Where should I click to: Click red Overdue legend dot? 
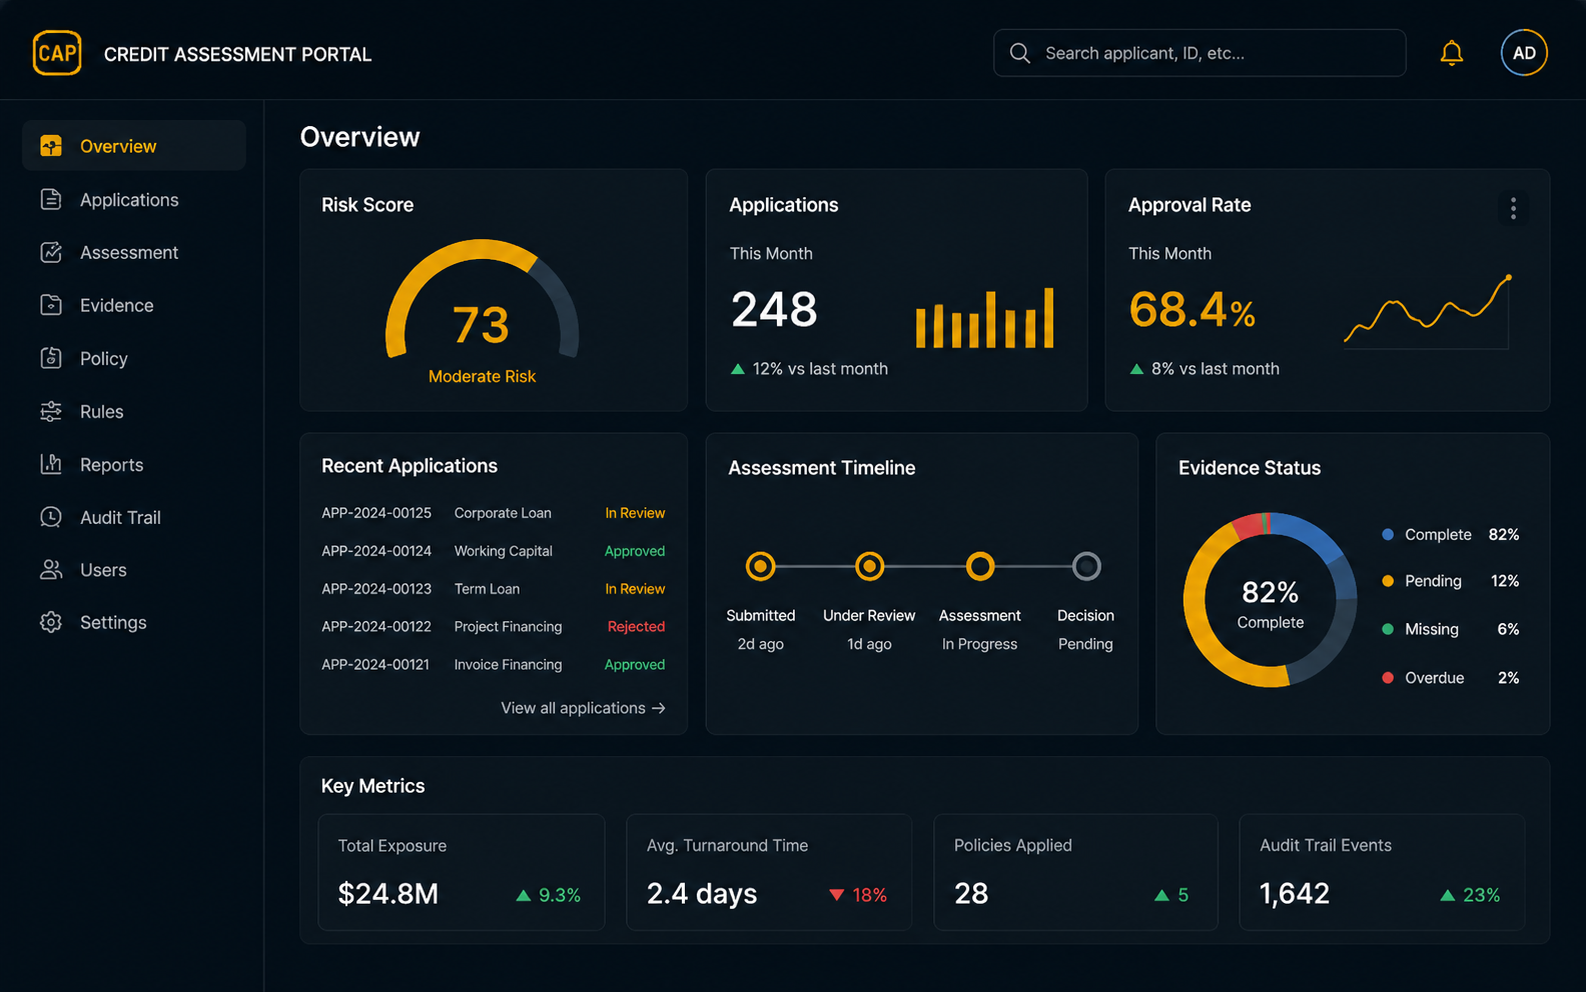coord(1387,678)
